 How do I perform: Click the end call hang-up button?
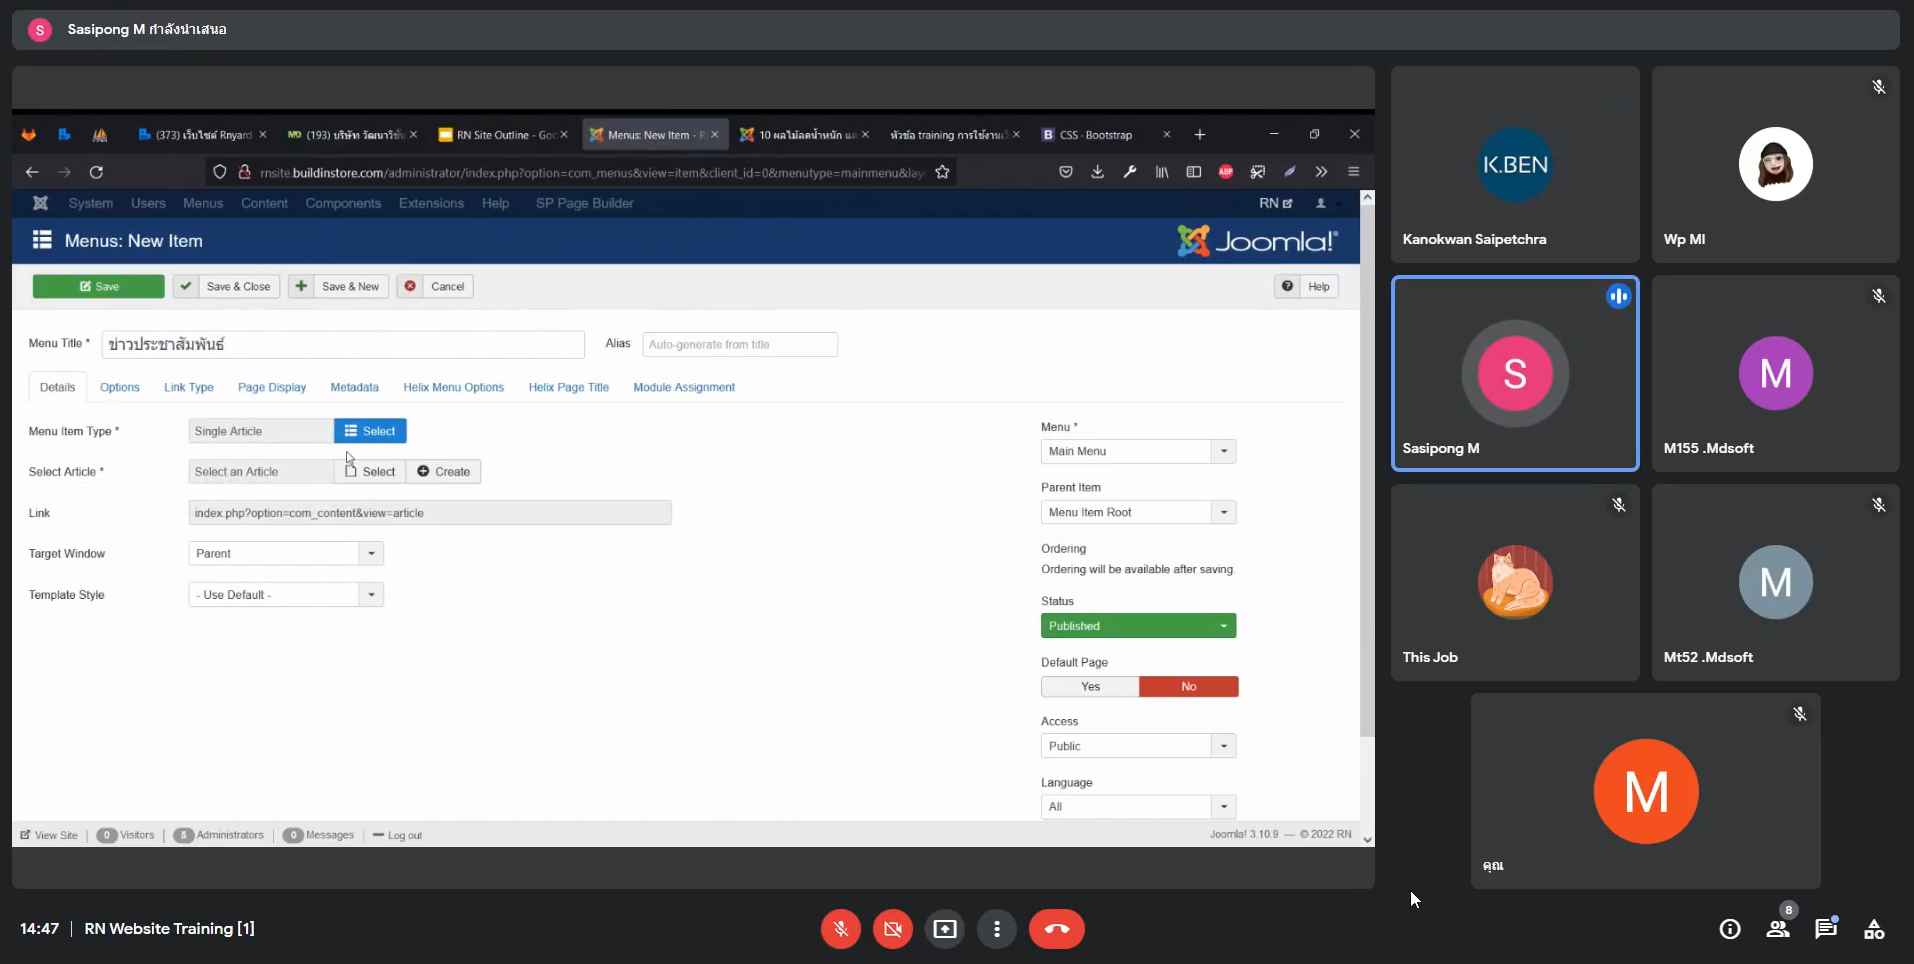(1056, 929)
